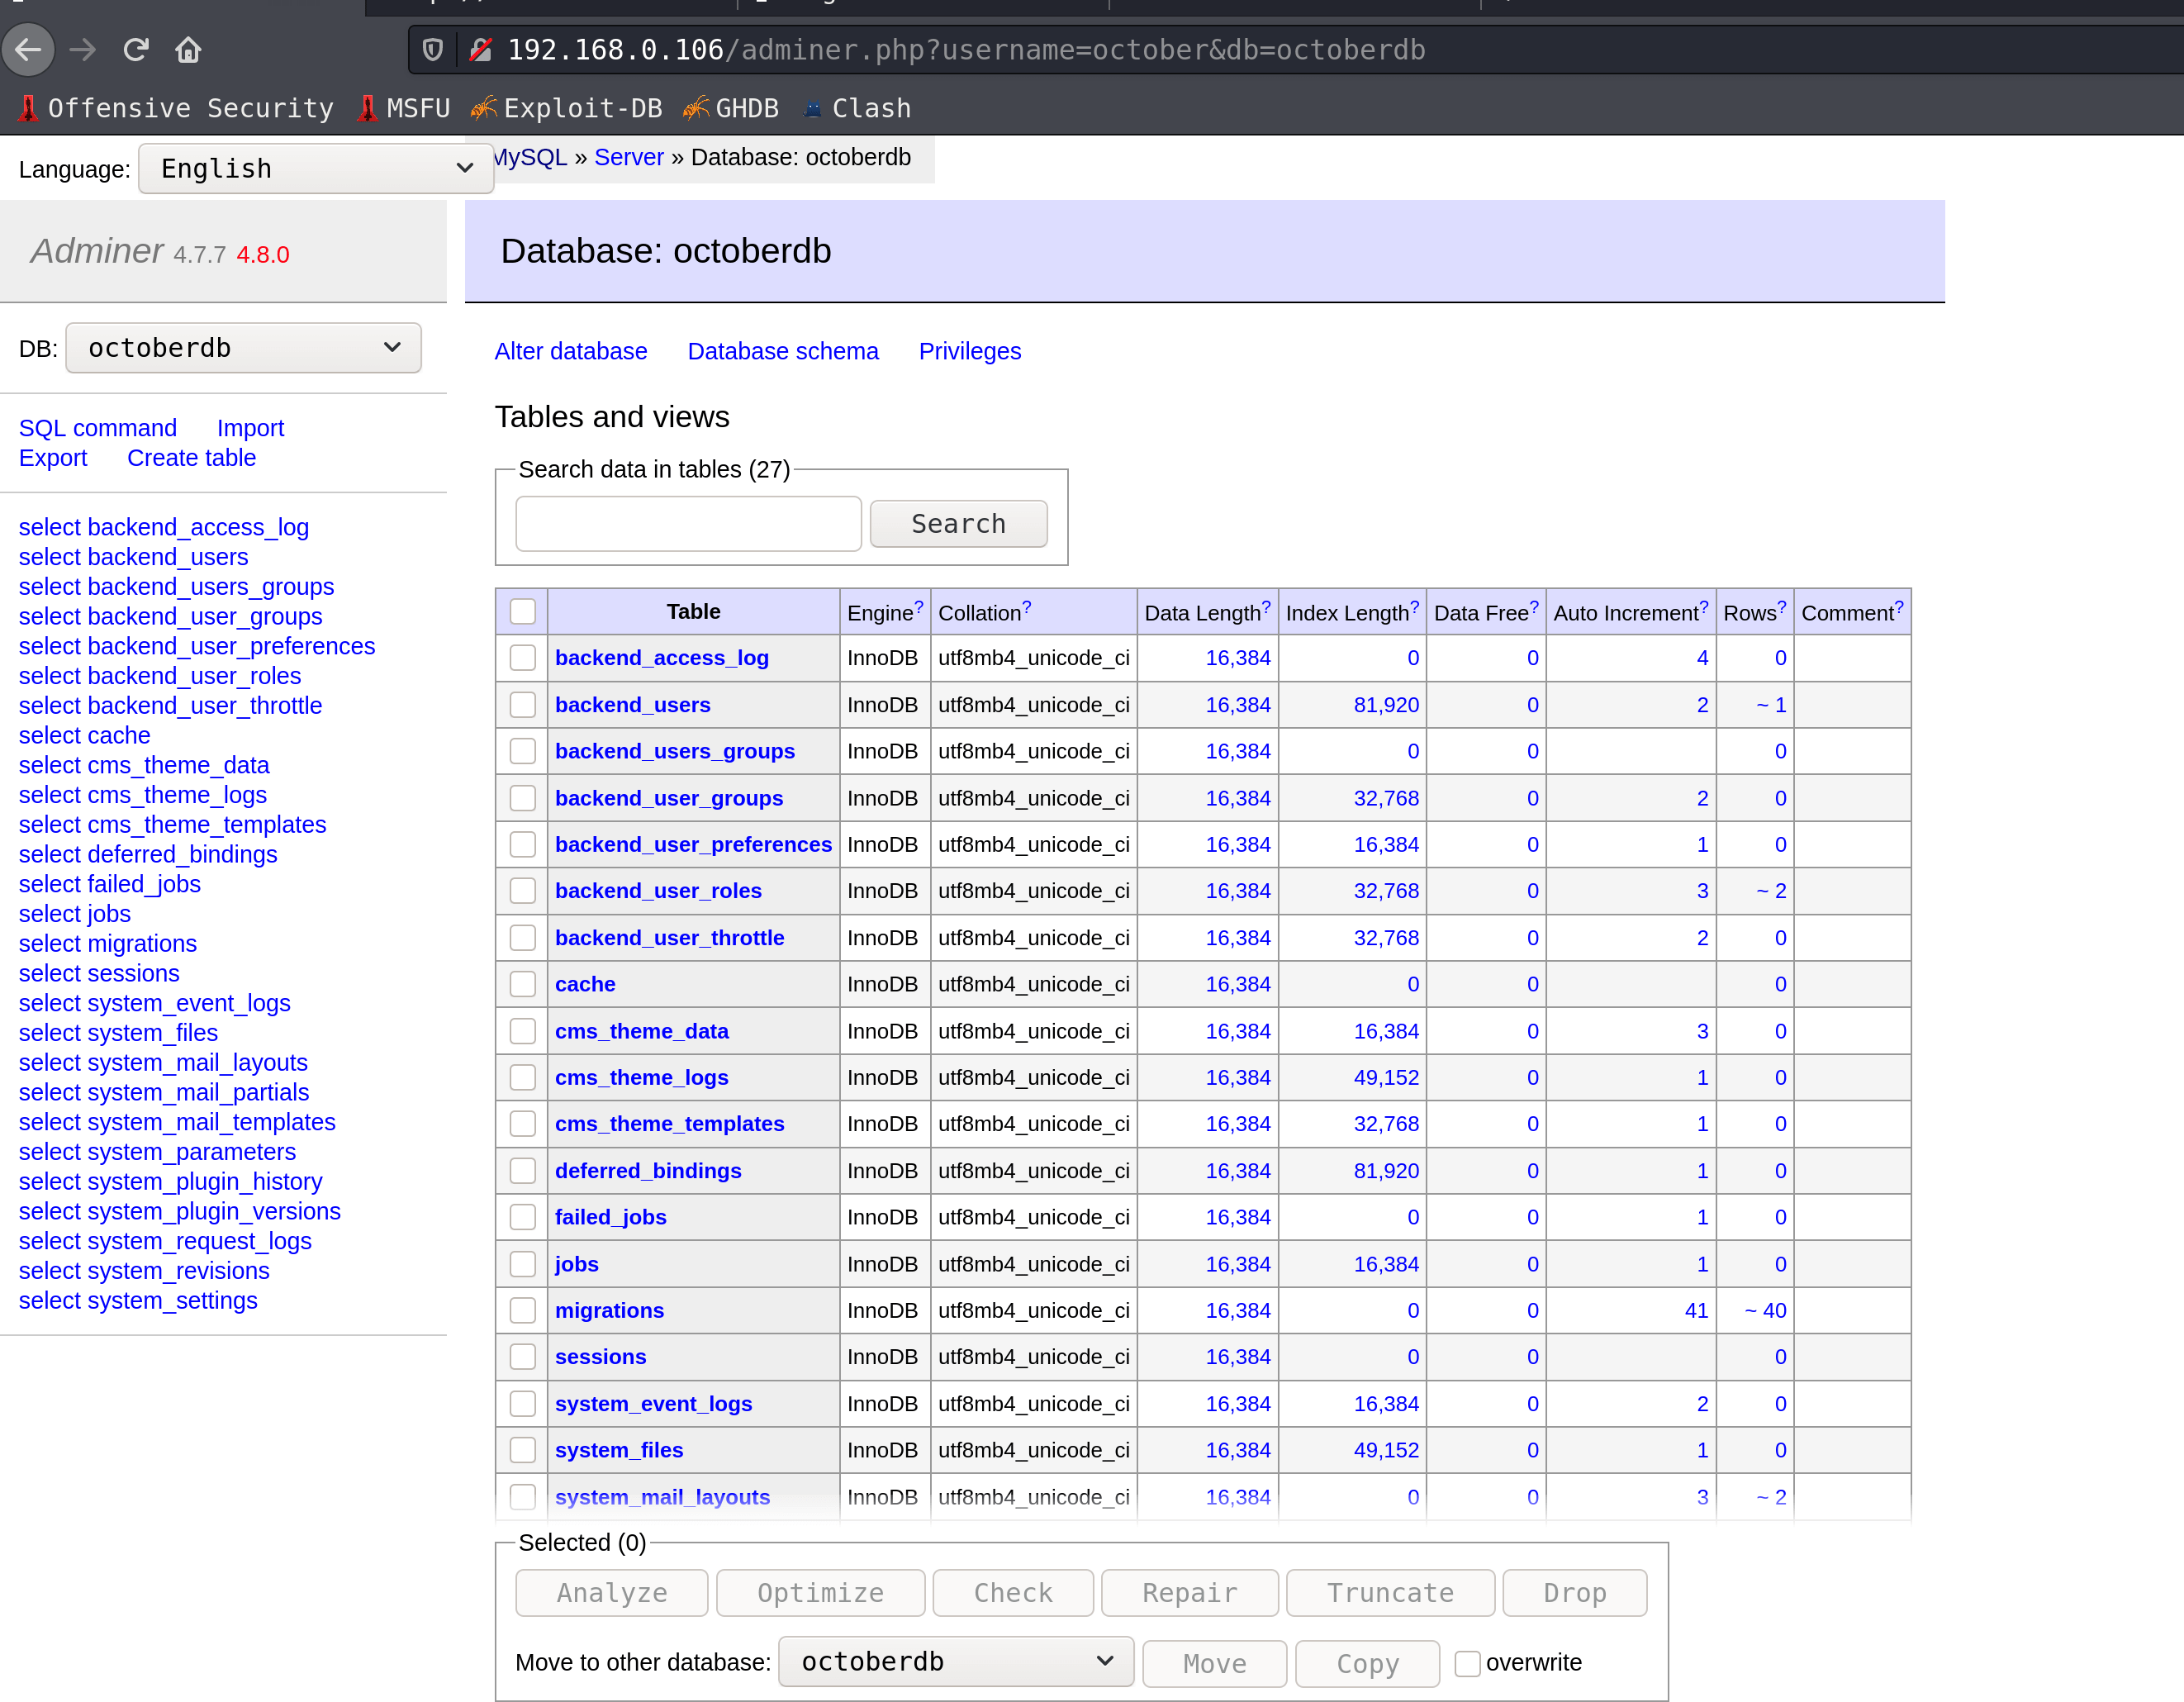This screenshot has width=2184, height=1702.
Task: Check the migrations row checkbox
Action: [522, 1309]
